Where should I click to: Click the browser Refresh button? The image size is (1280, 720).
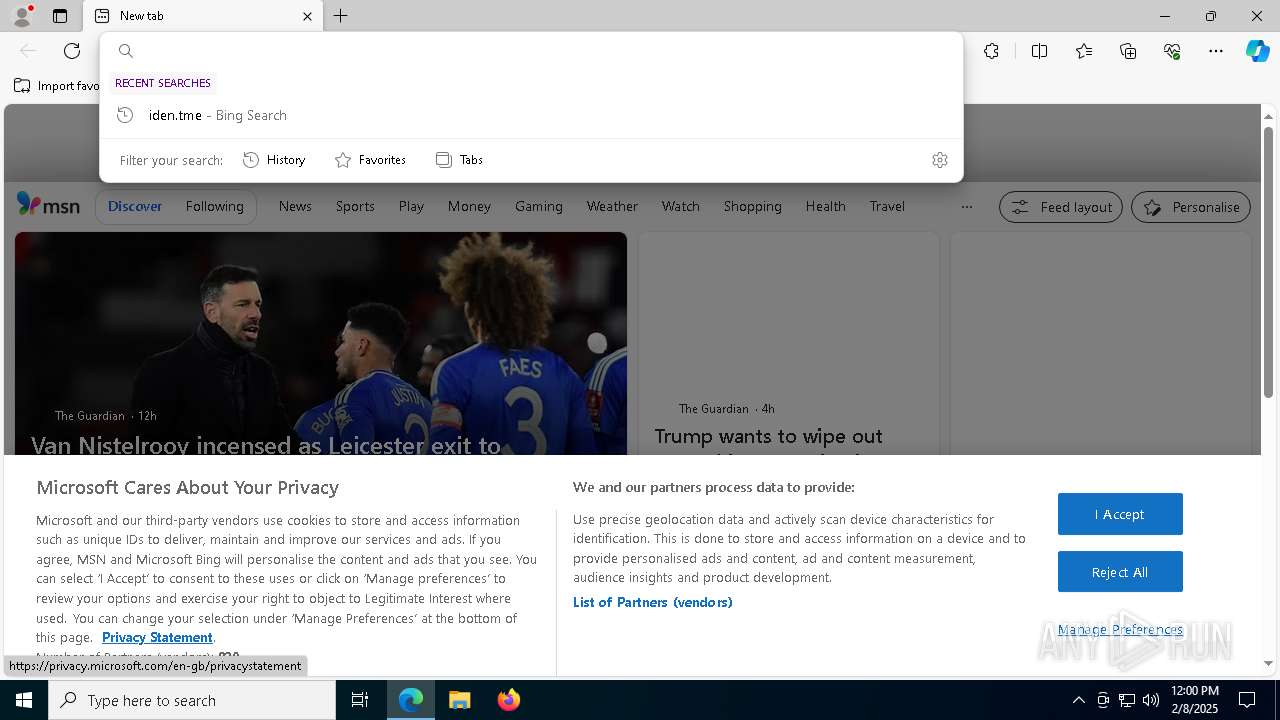[72, 51]
